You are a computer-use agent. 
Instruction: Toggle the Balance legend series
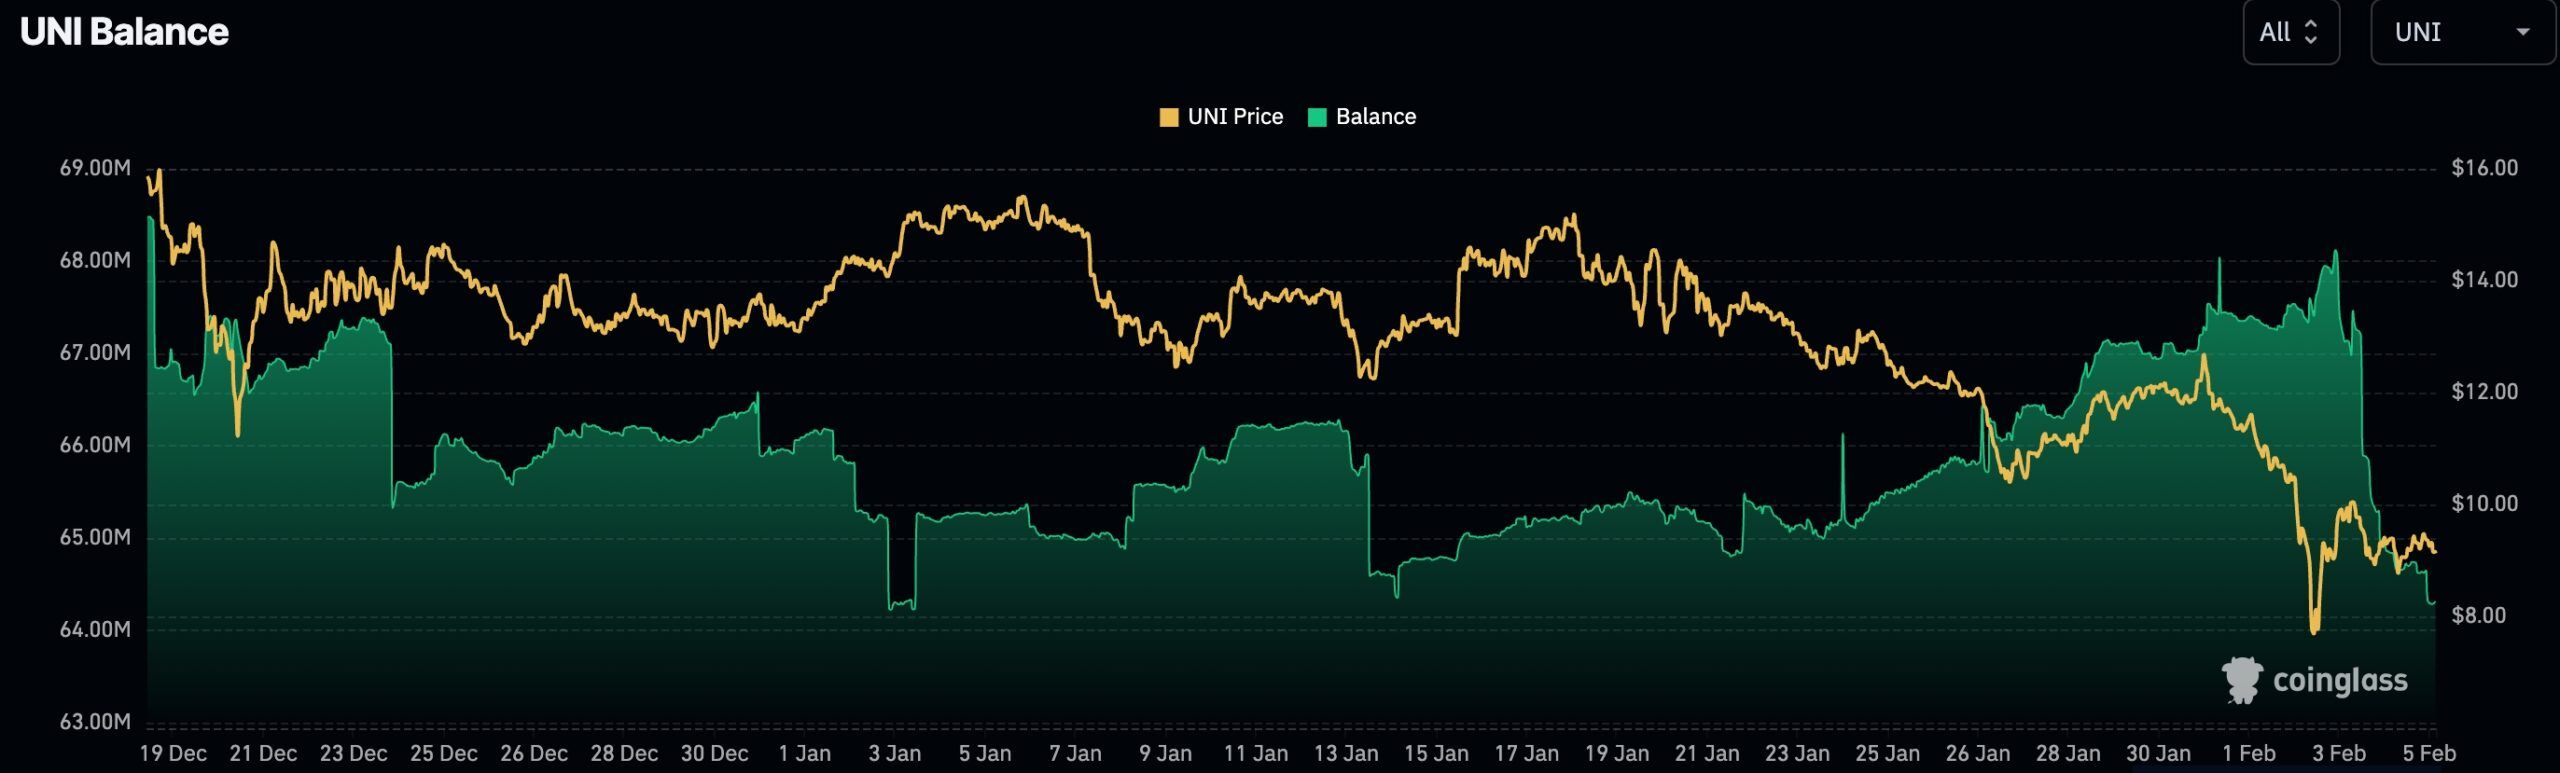click(x=1362, y=117)
